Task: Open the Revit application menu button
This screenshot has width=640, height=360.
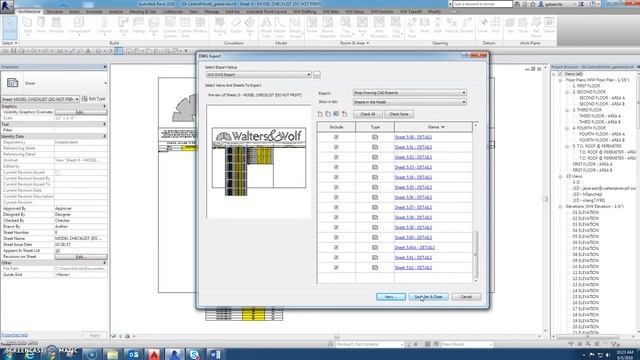Action: tap(7, 6)
